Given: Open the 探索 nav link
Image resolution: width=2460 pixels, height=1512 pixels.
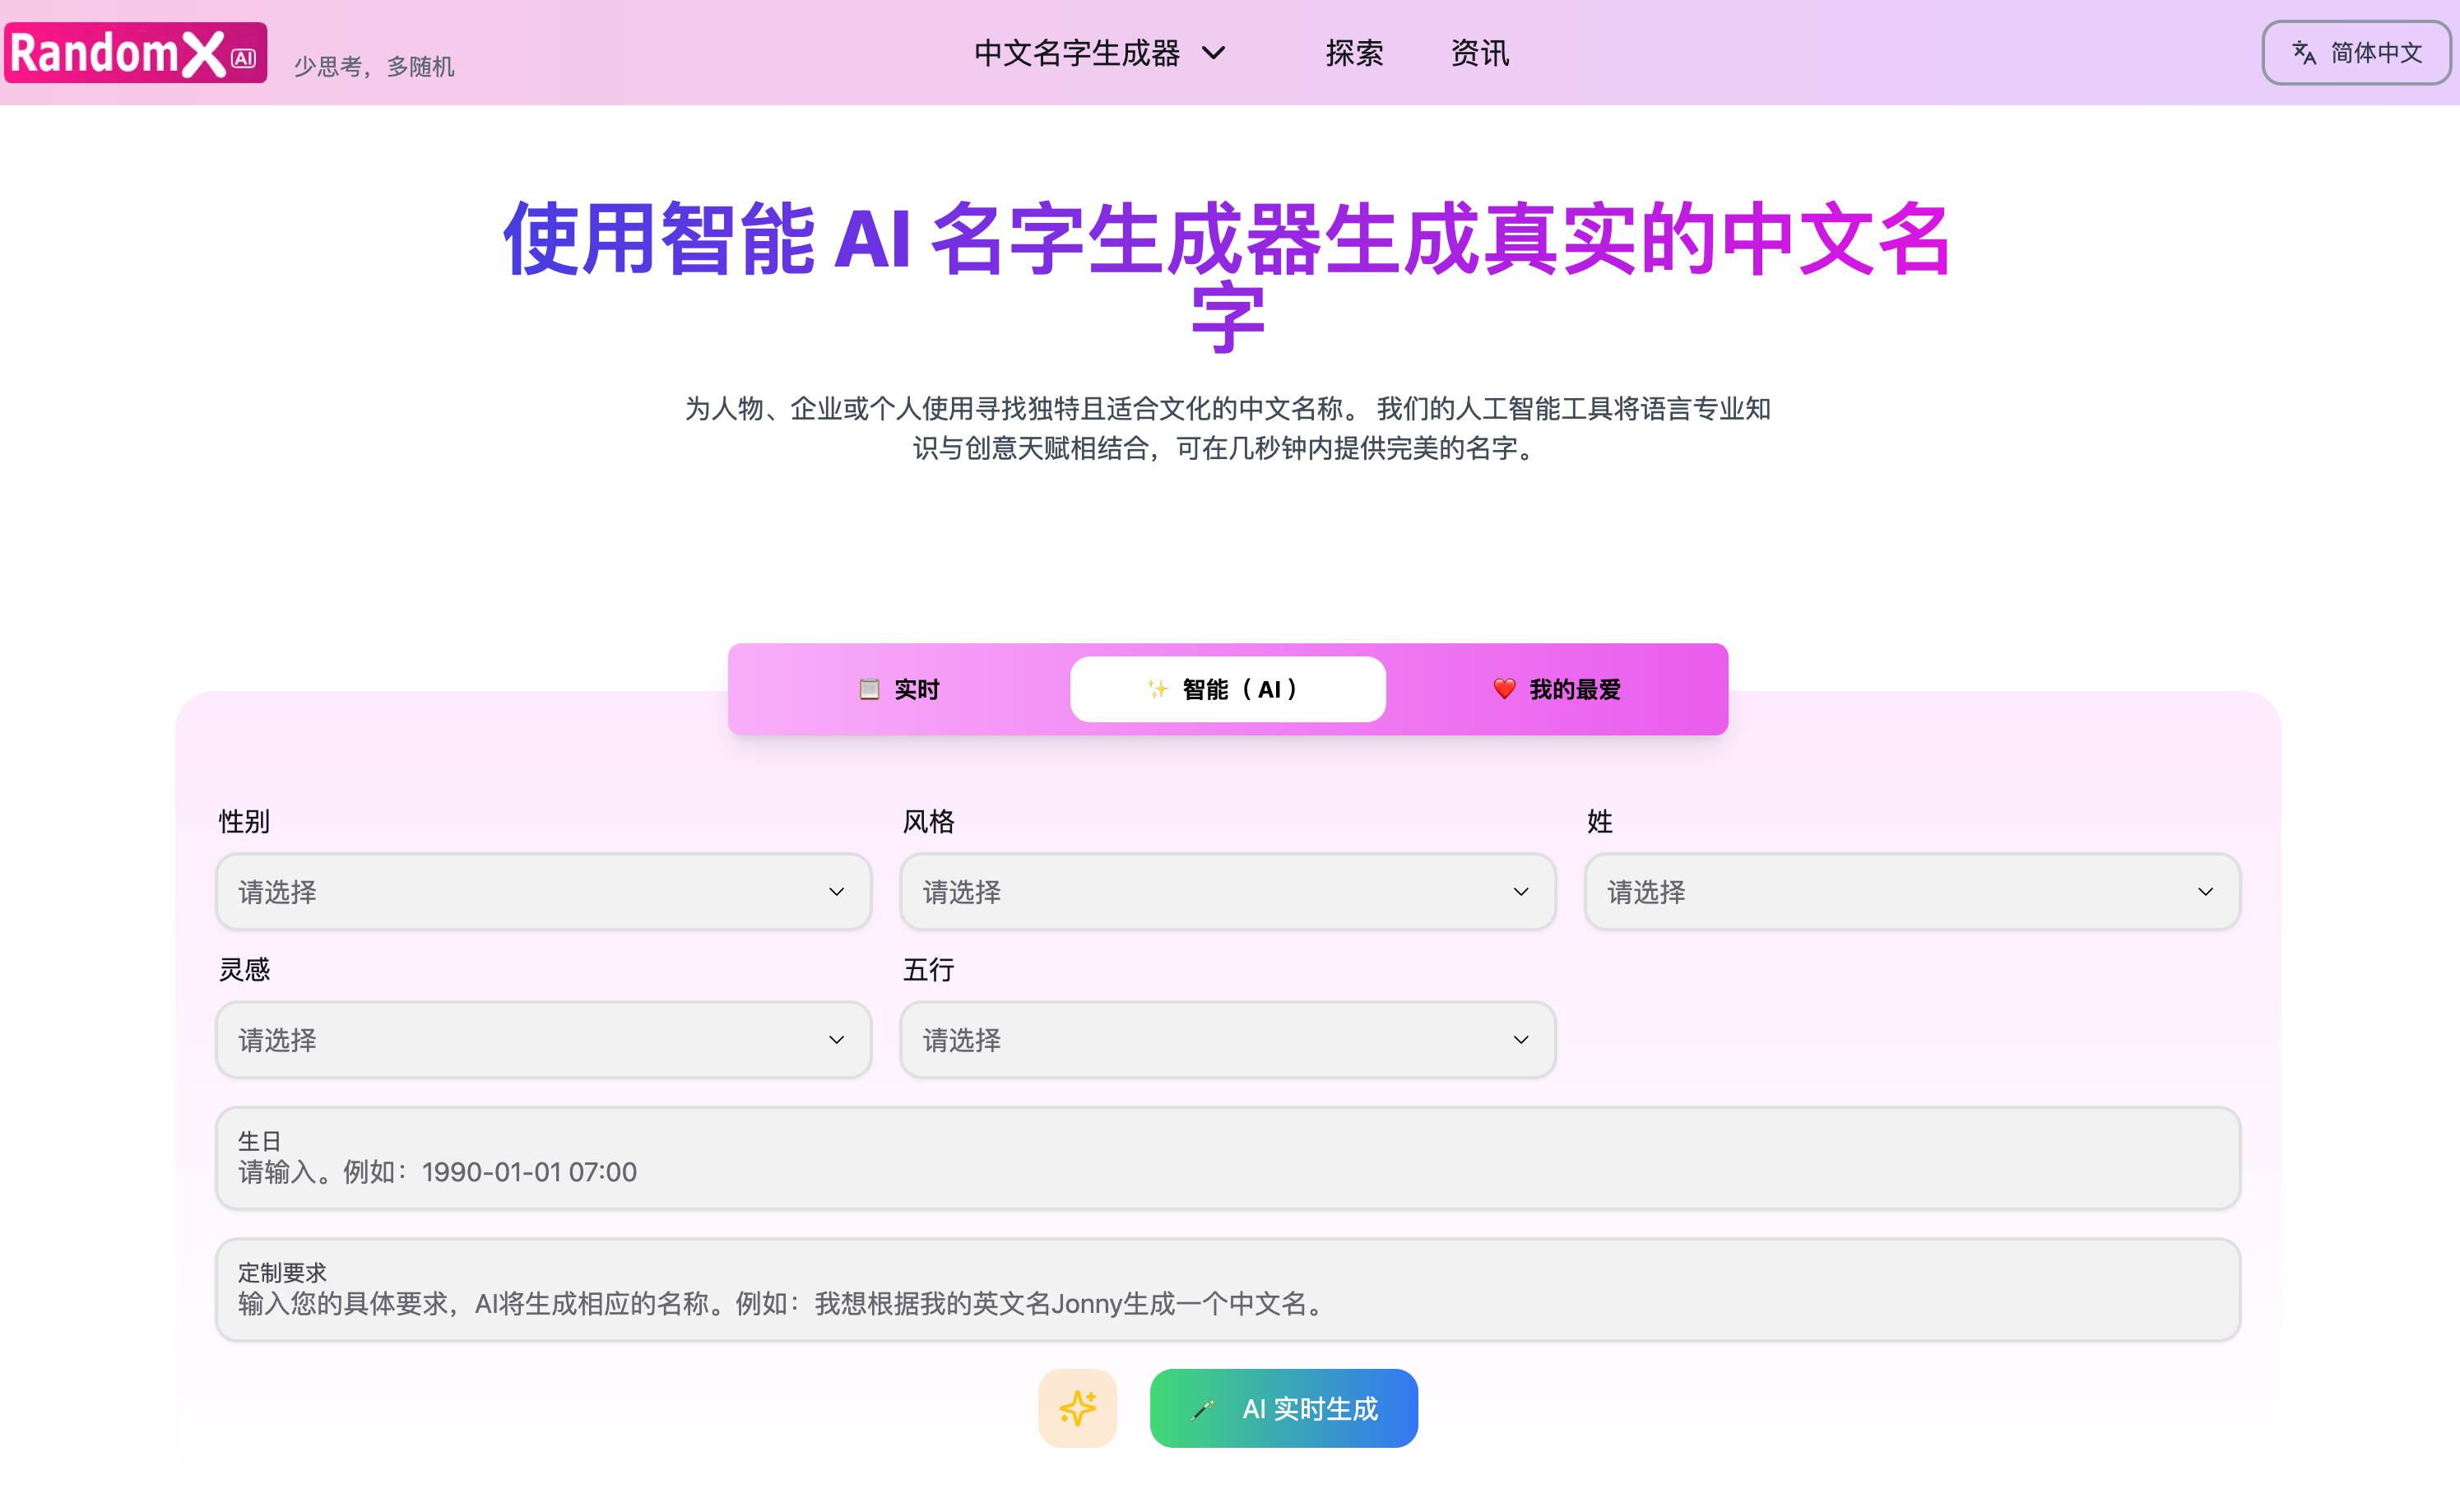Looking at the screenshot, I should click(1354, 53).
